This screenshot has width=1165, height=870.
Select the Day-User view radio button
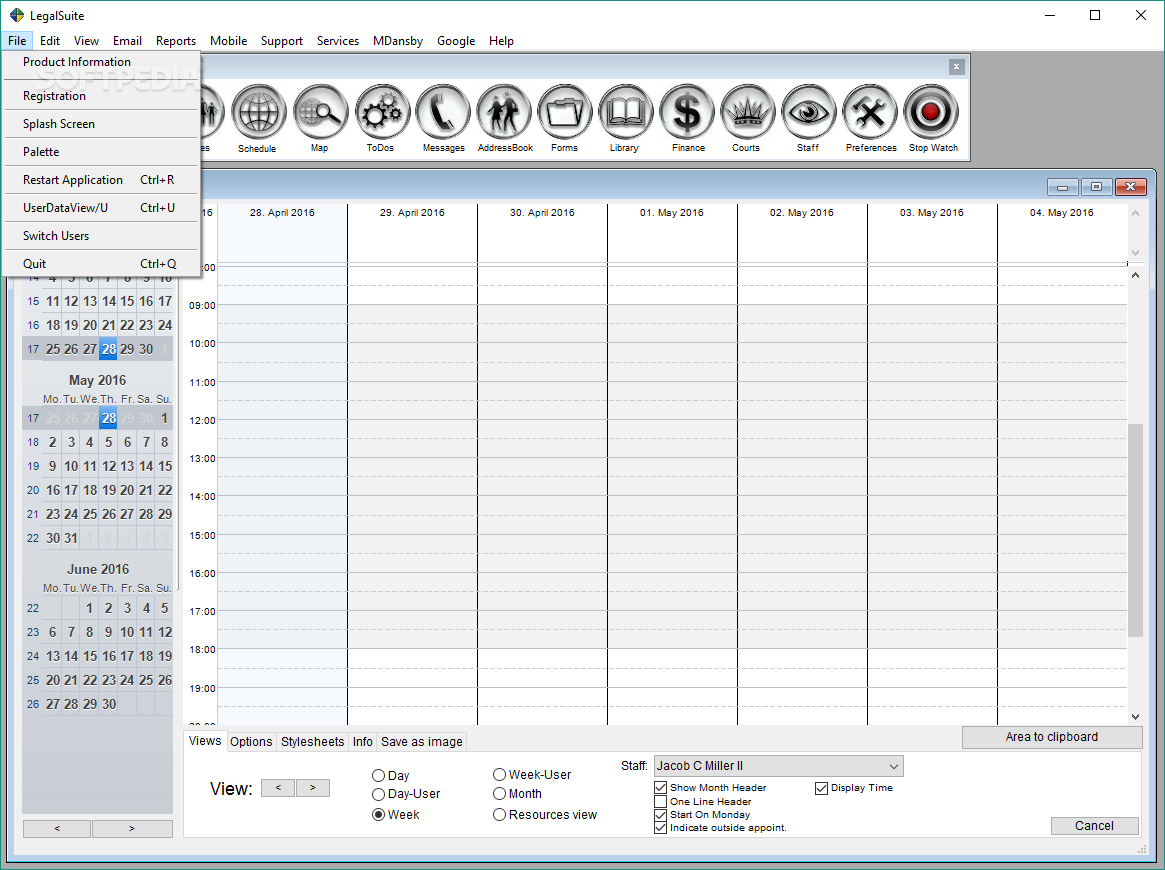pyautogui.click(x=378, y=794)
